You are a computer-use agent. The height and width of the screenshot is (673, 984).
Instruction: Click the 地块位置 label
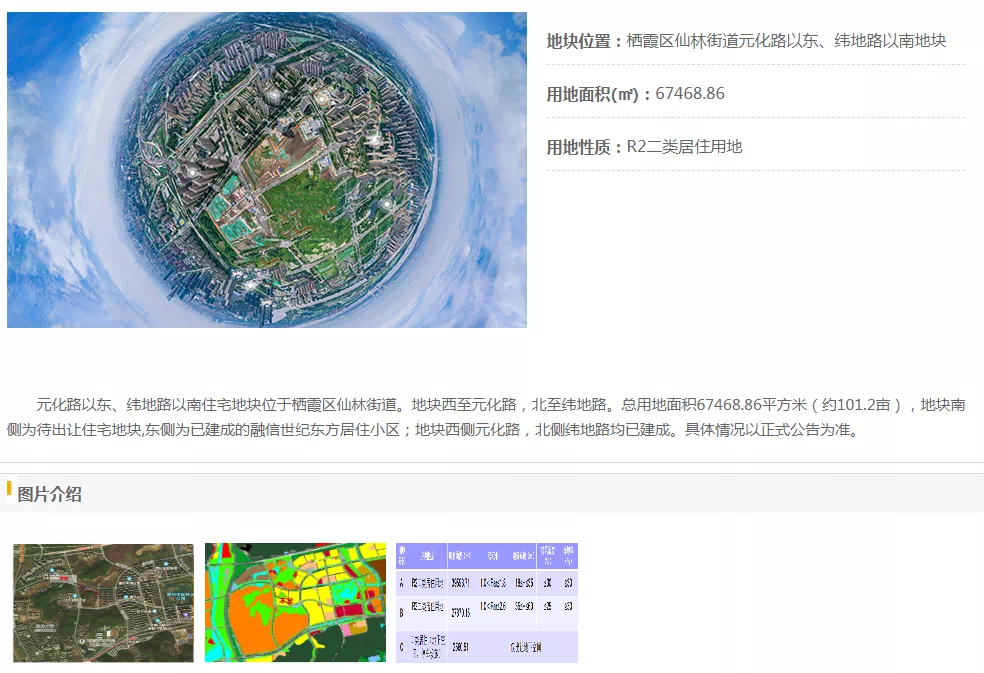click(x=578, y=41)
